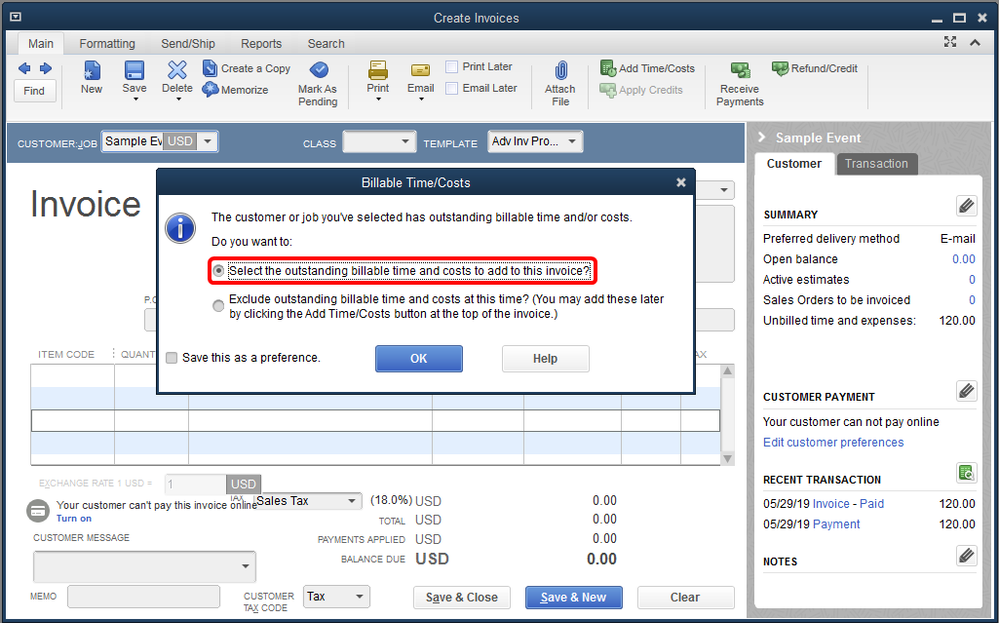Edit Notes section with pencil icon
The height and width of the screenshot is (623, 999).
[967, 555]
